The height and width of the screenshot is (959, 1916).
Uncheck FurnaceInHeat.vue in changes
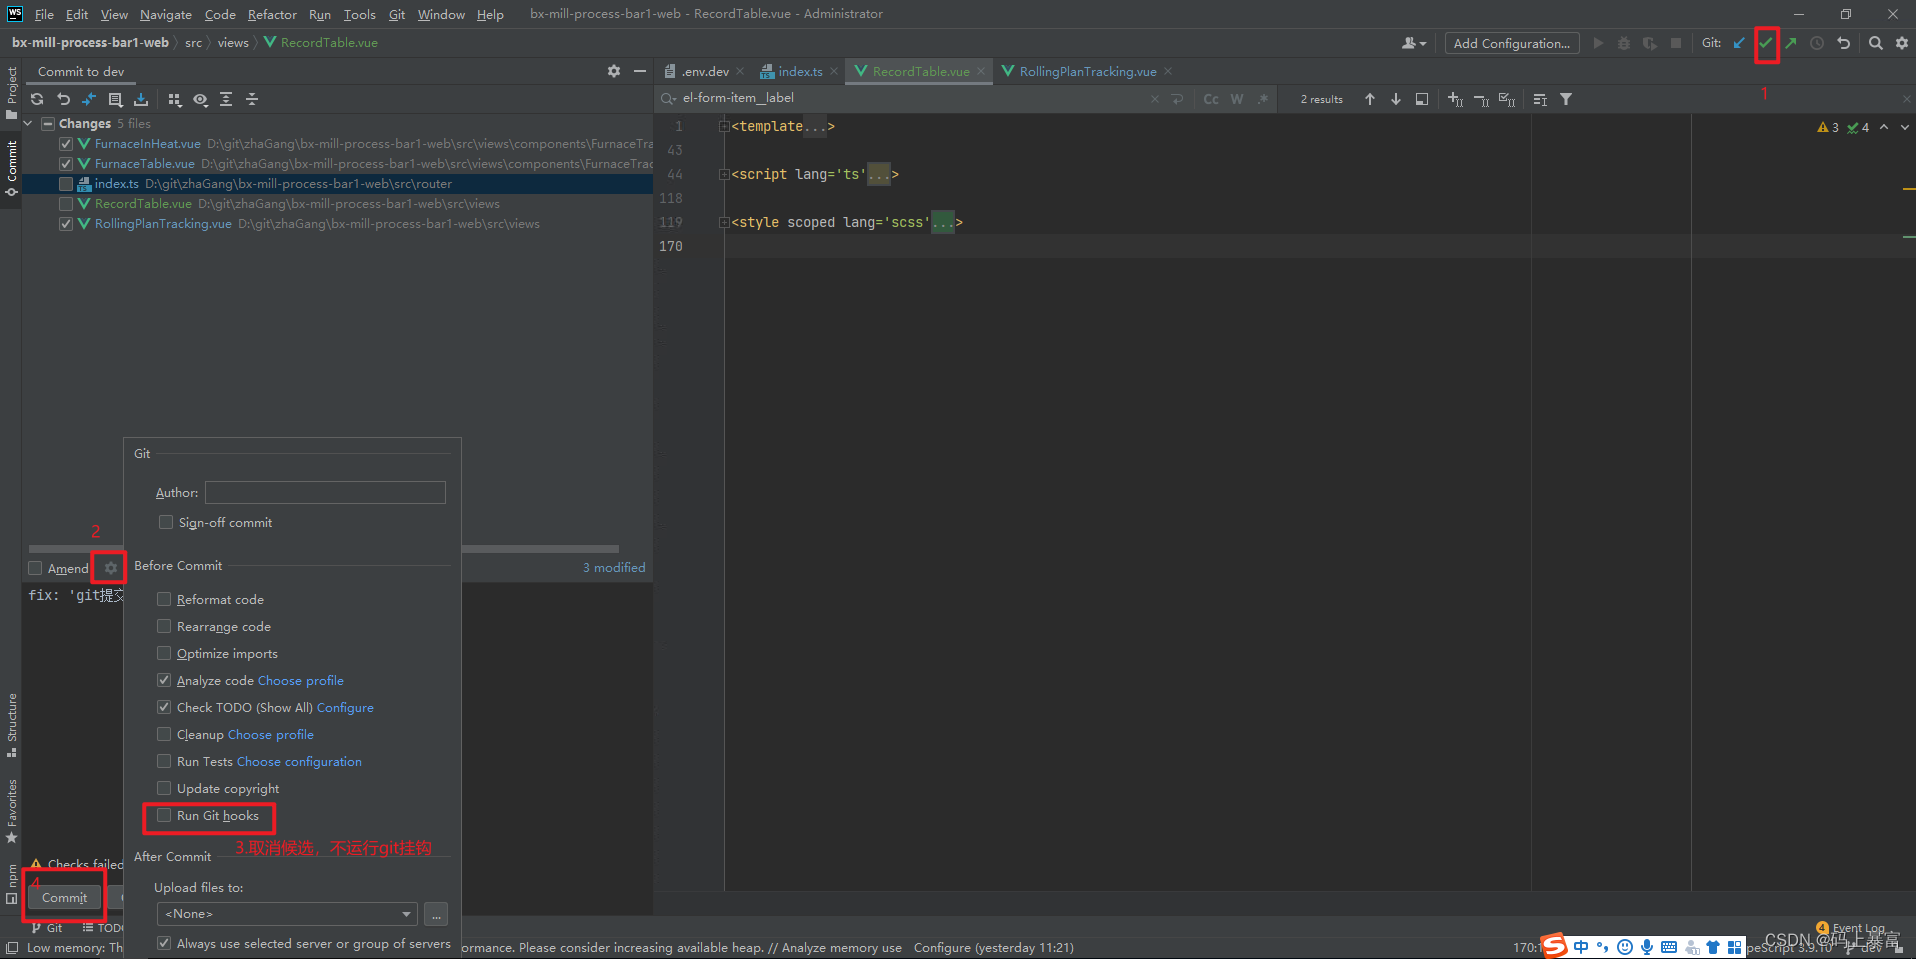[66, 144]
